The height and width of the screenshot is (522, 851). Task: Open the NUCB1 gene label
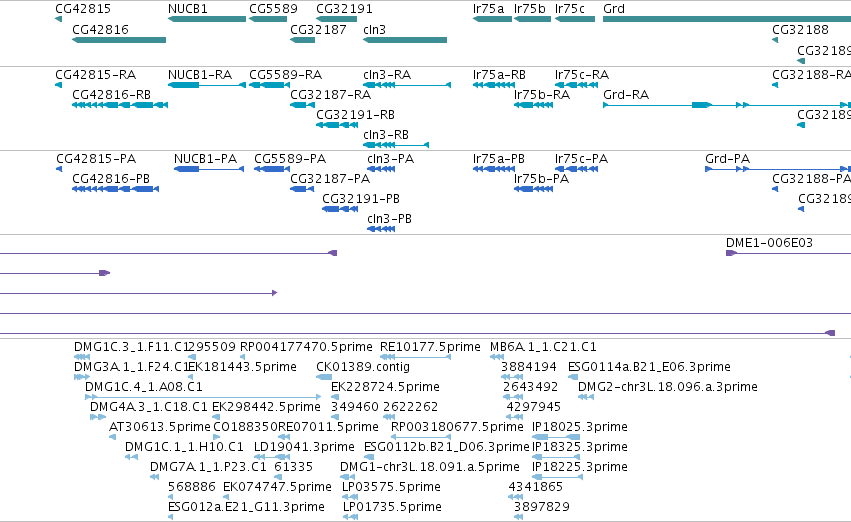(x=188, y=9)
